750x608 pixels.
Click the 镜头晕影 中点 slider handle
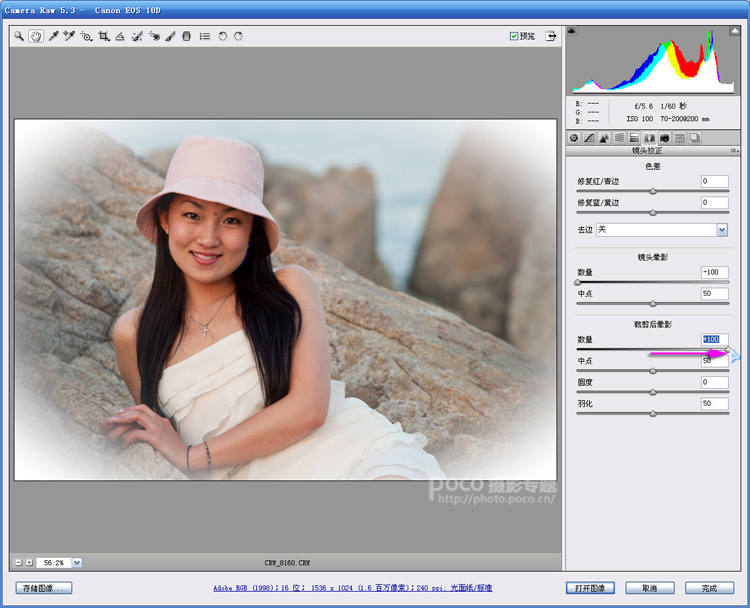coord(653,303)
